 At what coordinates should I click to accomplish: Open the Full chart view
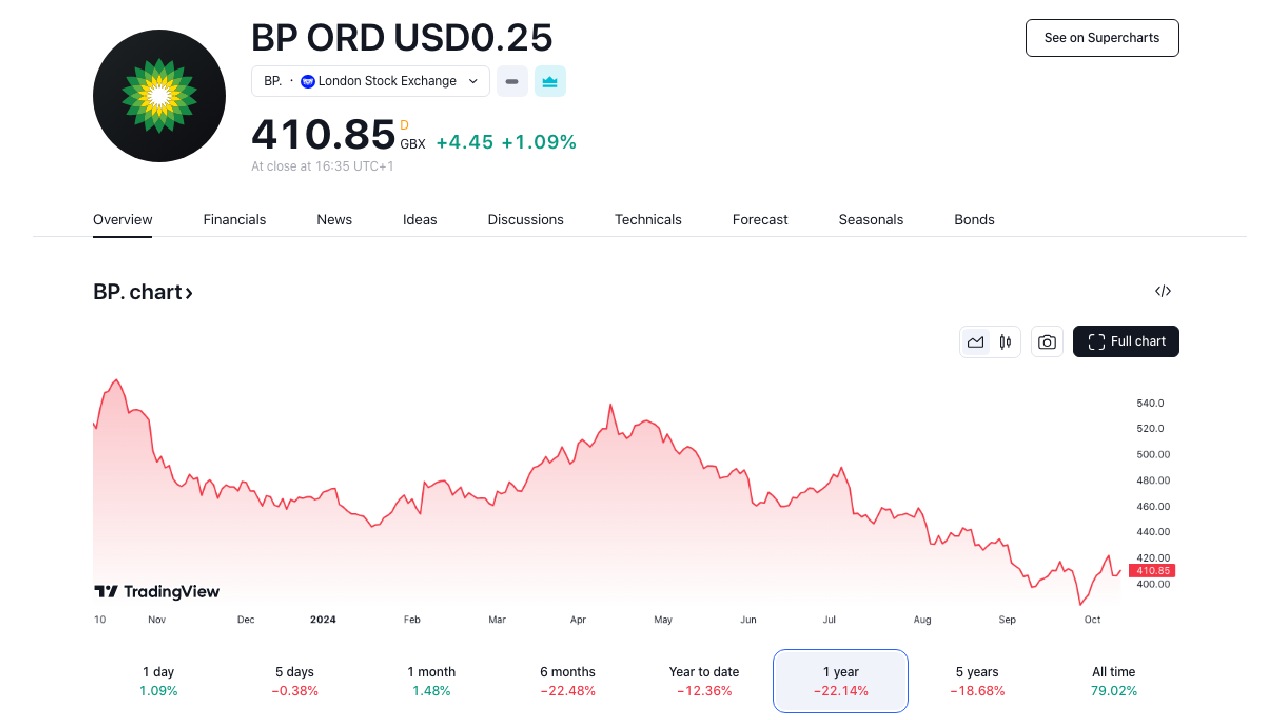coord(1126,341)
